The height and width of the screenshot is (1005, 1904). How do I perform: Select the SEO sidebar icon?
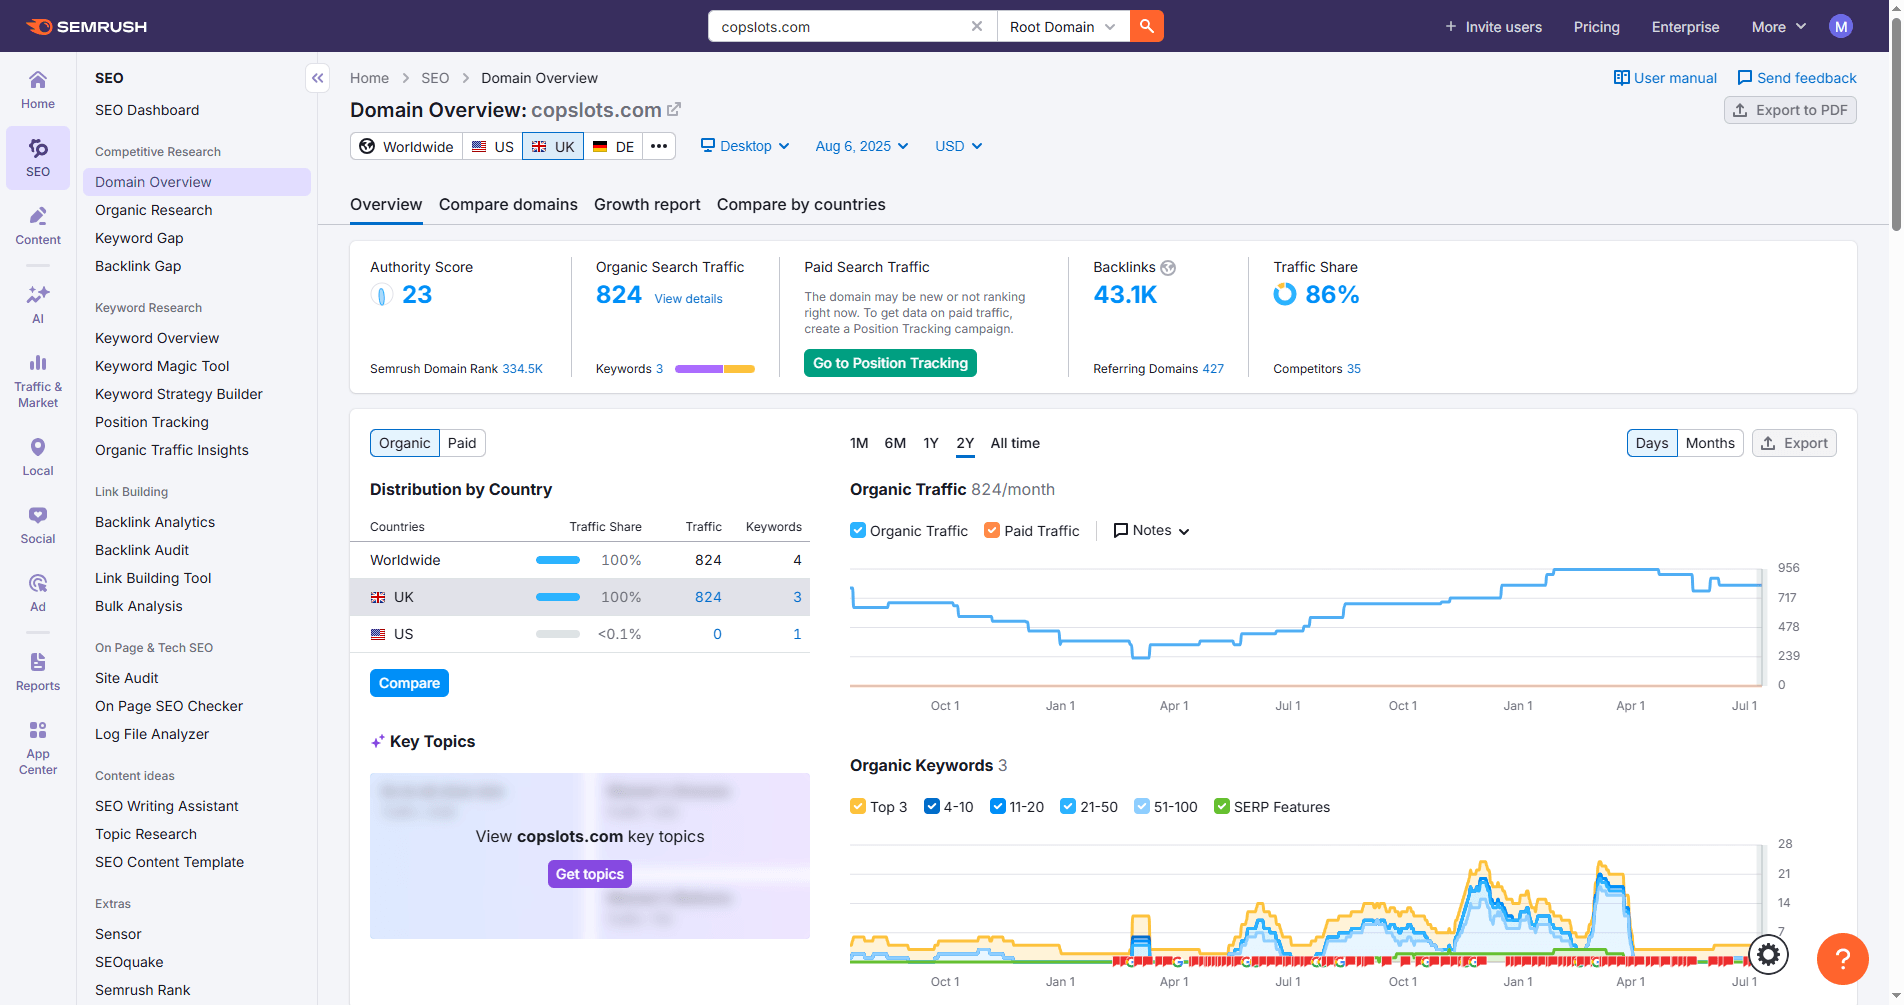pos(38,158)
